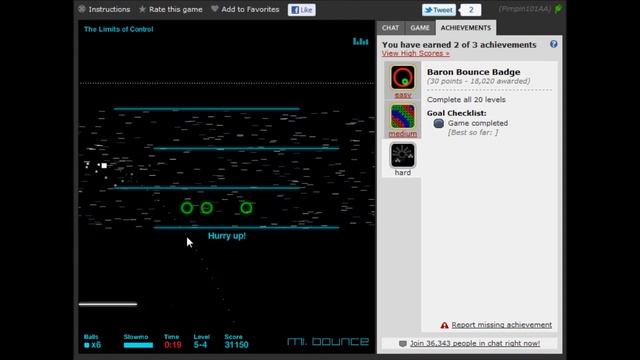Screen dimensions: 640x360
Task: Click the middle green ring target
Action: (x=207, y=208)
